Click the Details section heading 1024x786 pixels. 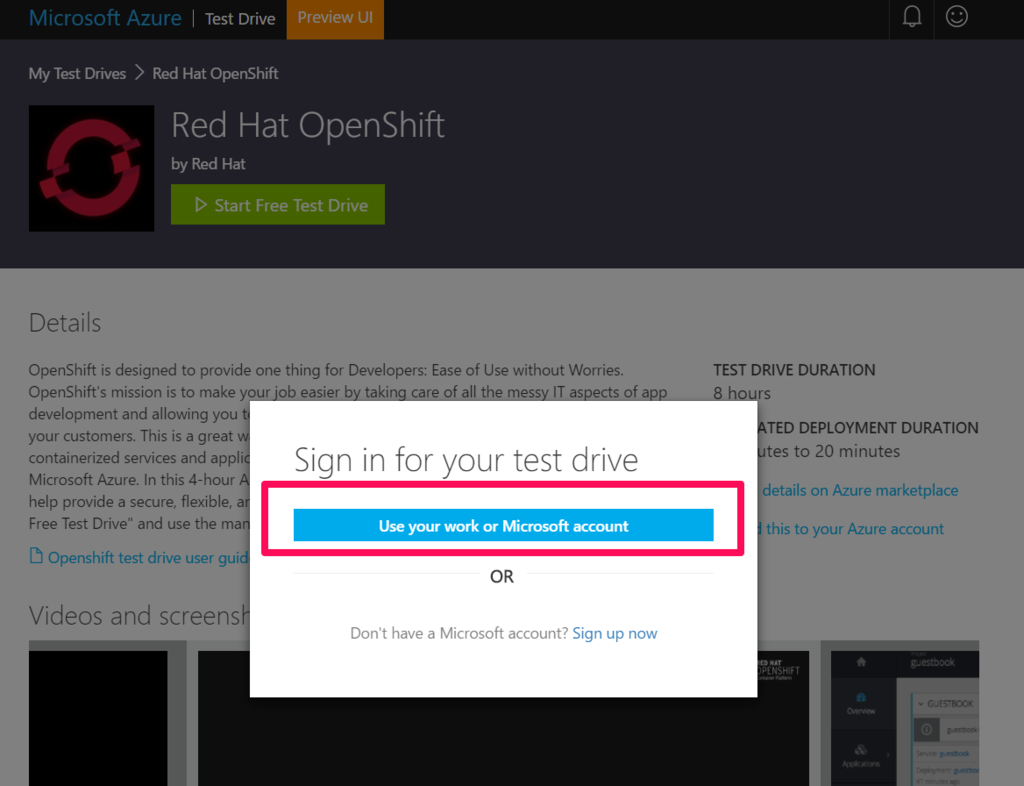pos(65,322)
